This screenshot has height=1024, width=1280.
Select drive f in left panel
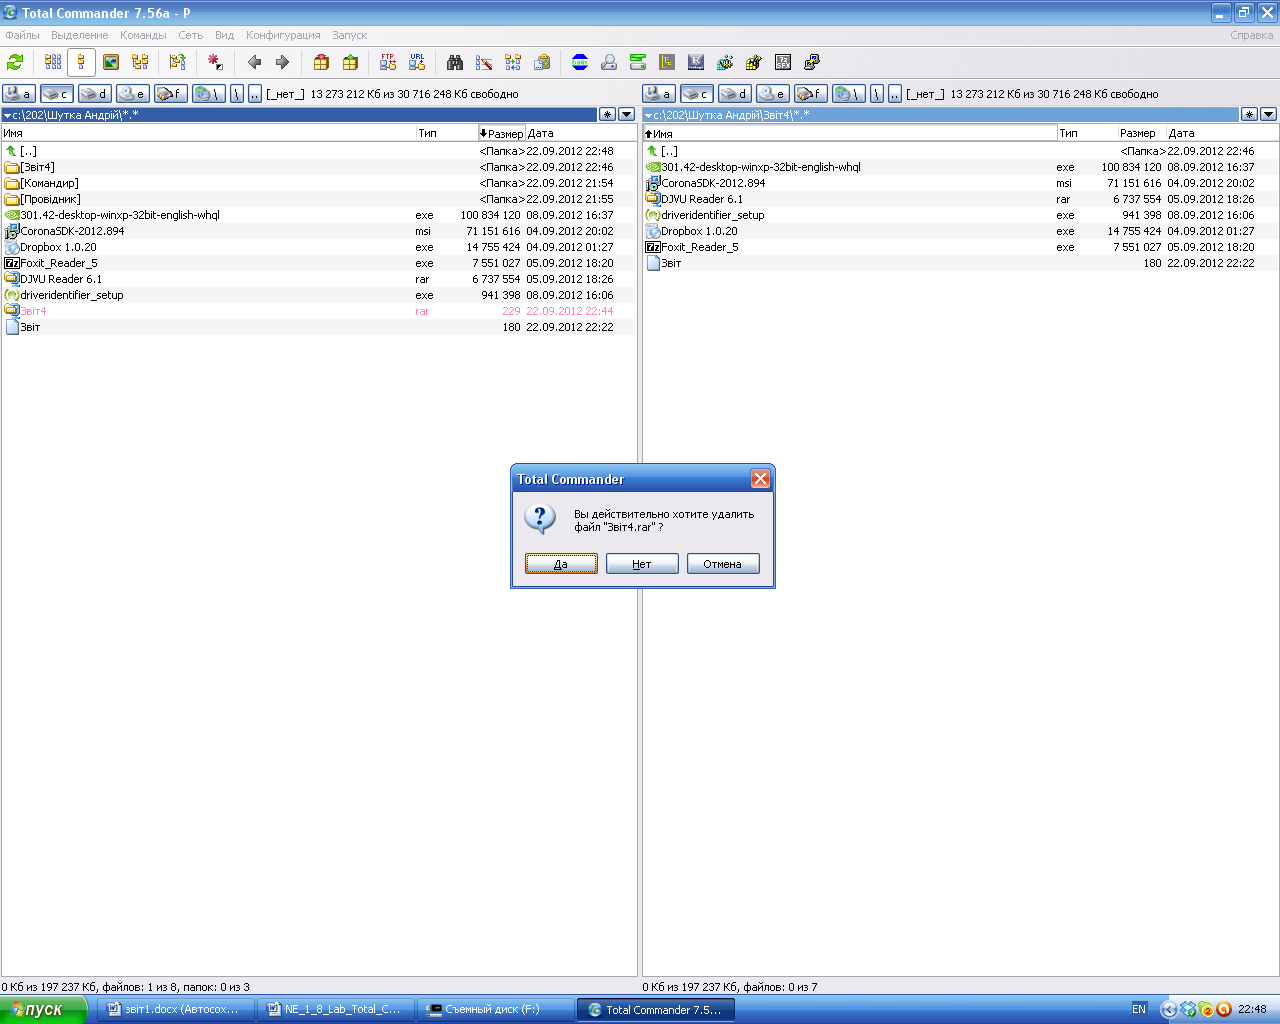coord(170,94)
